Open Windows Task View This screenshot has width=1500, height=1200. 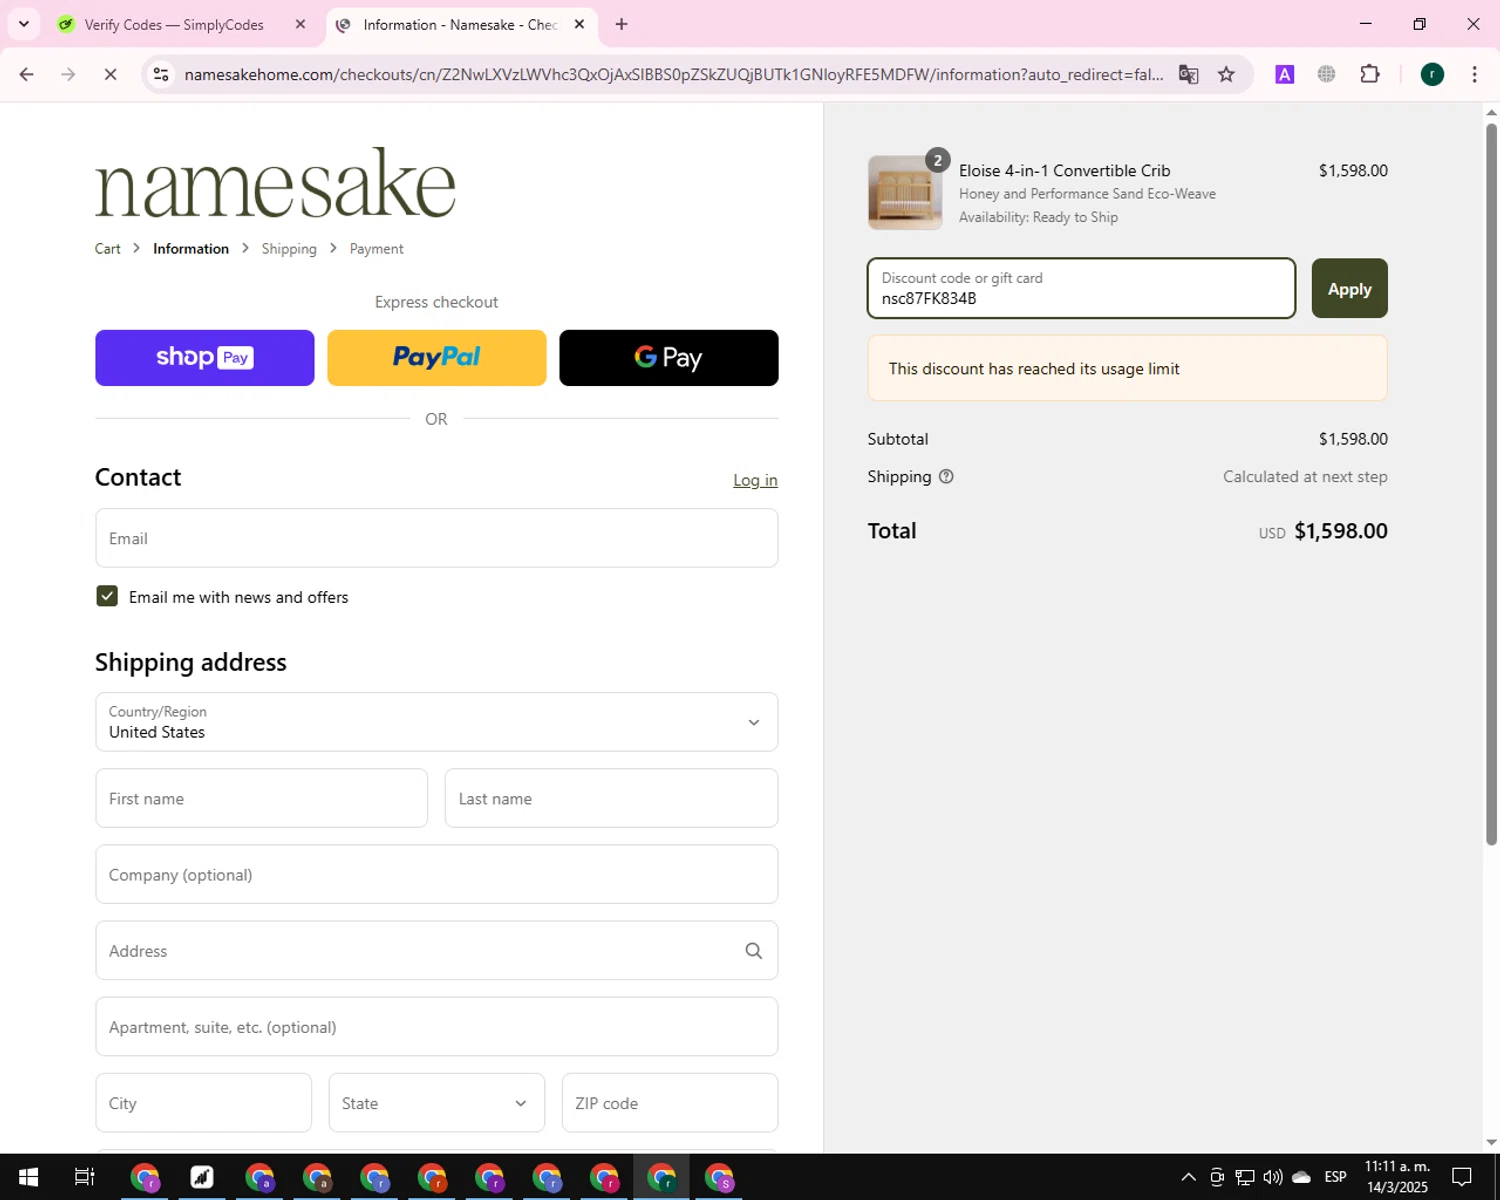85,1177
